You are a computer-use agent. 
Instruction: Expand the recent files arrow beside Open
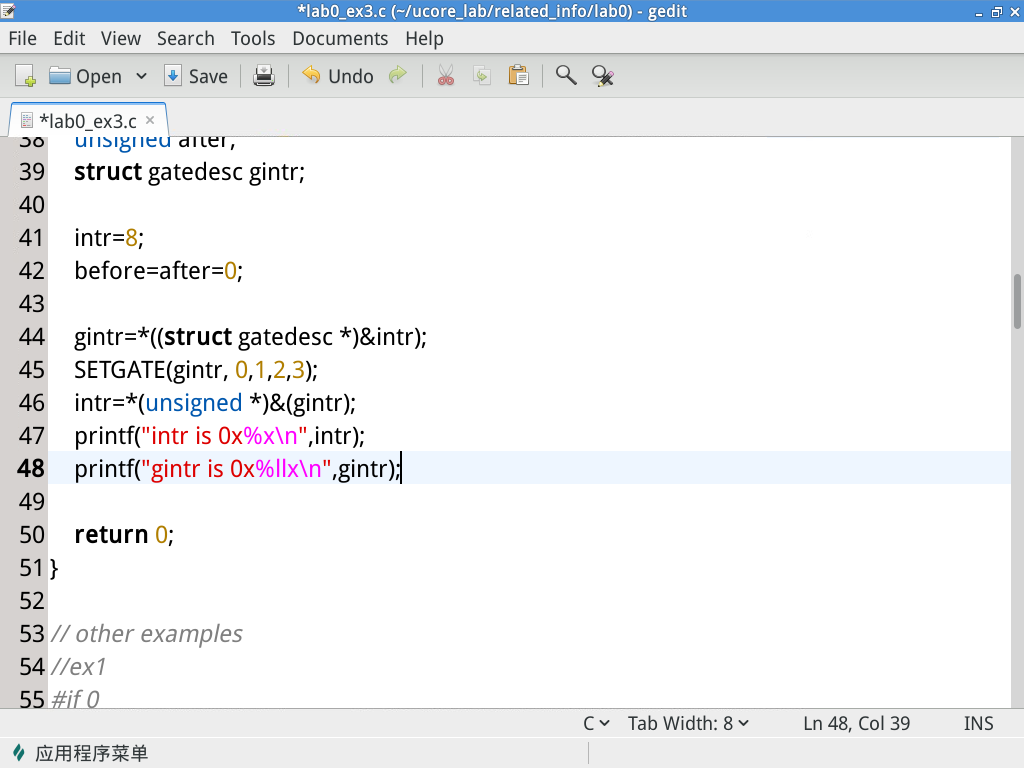click(x=141, y=76)
